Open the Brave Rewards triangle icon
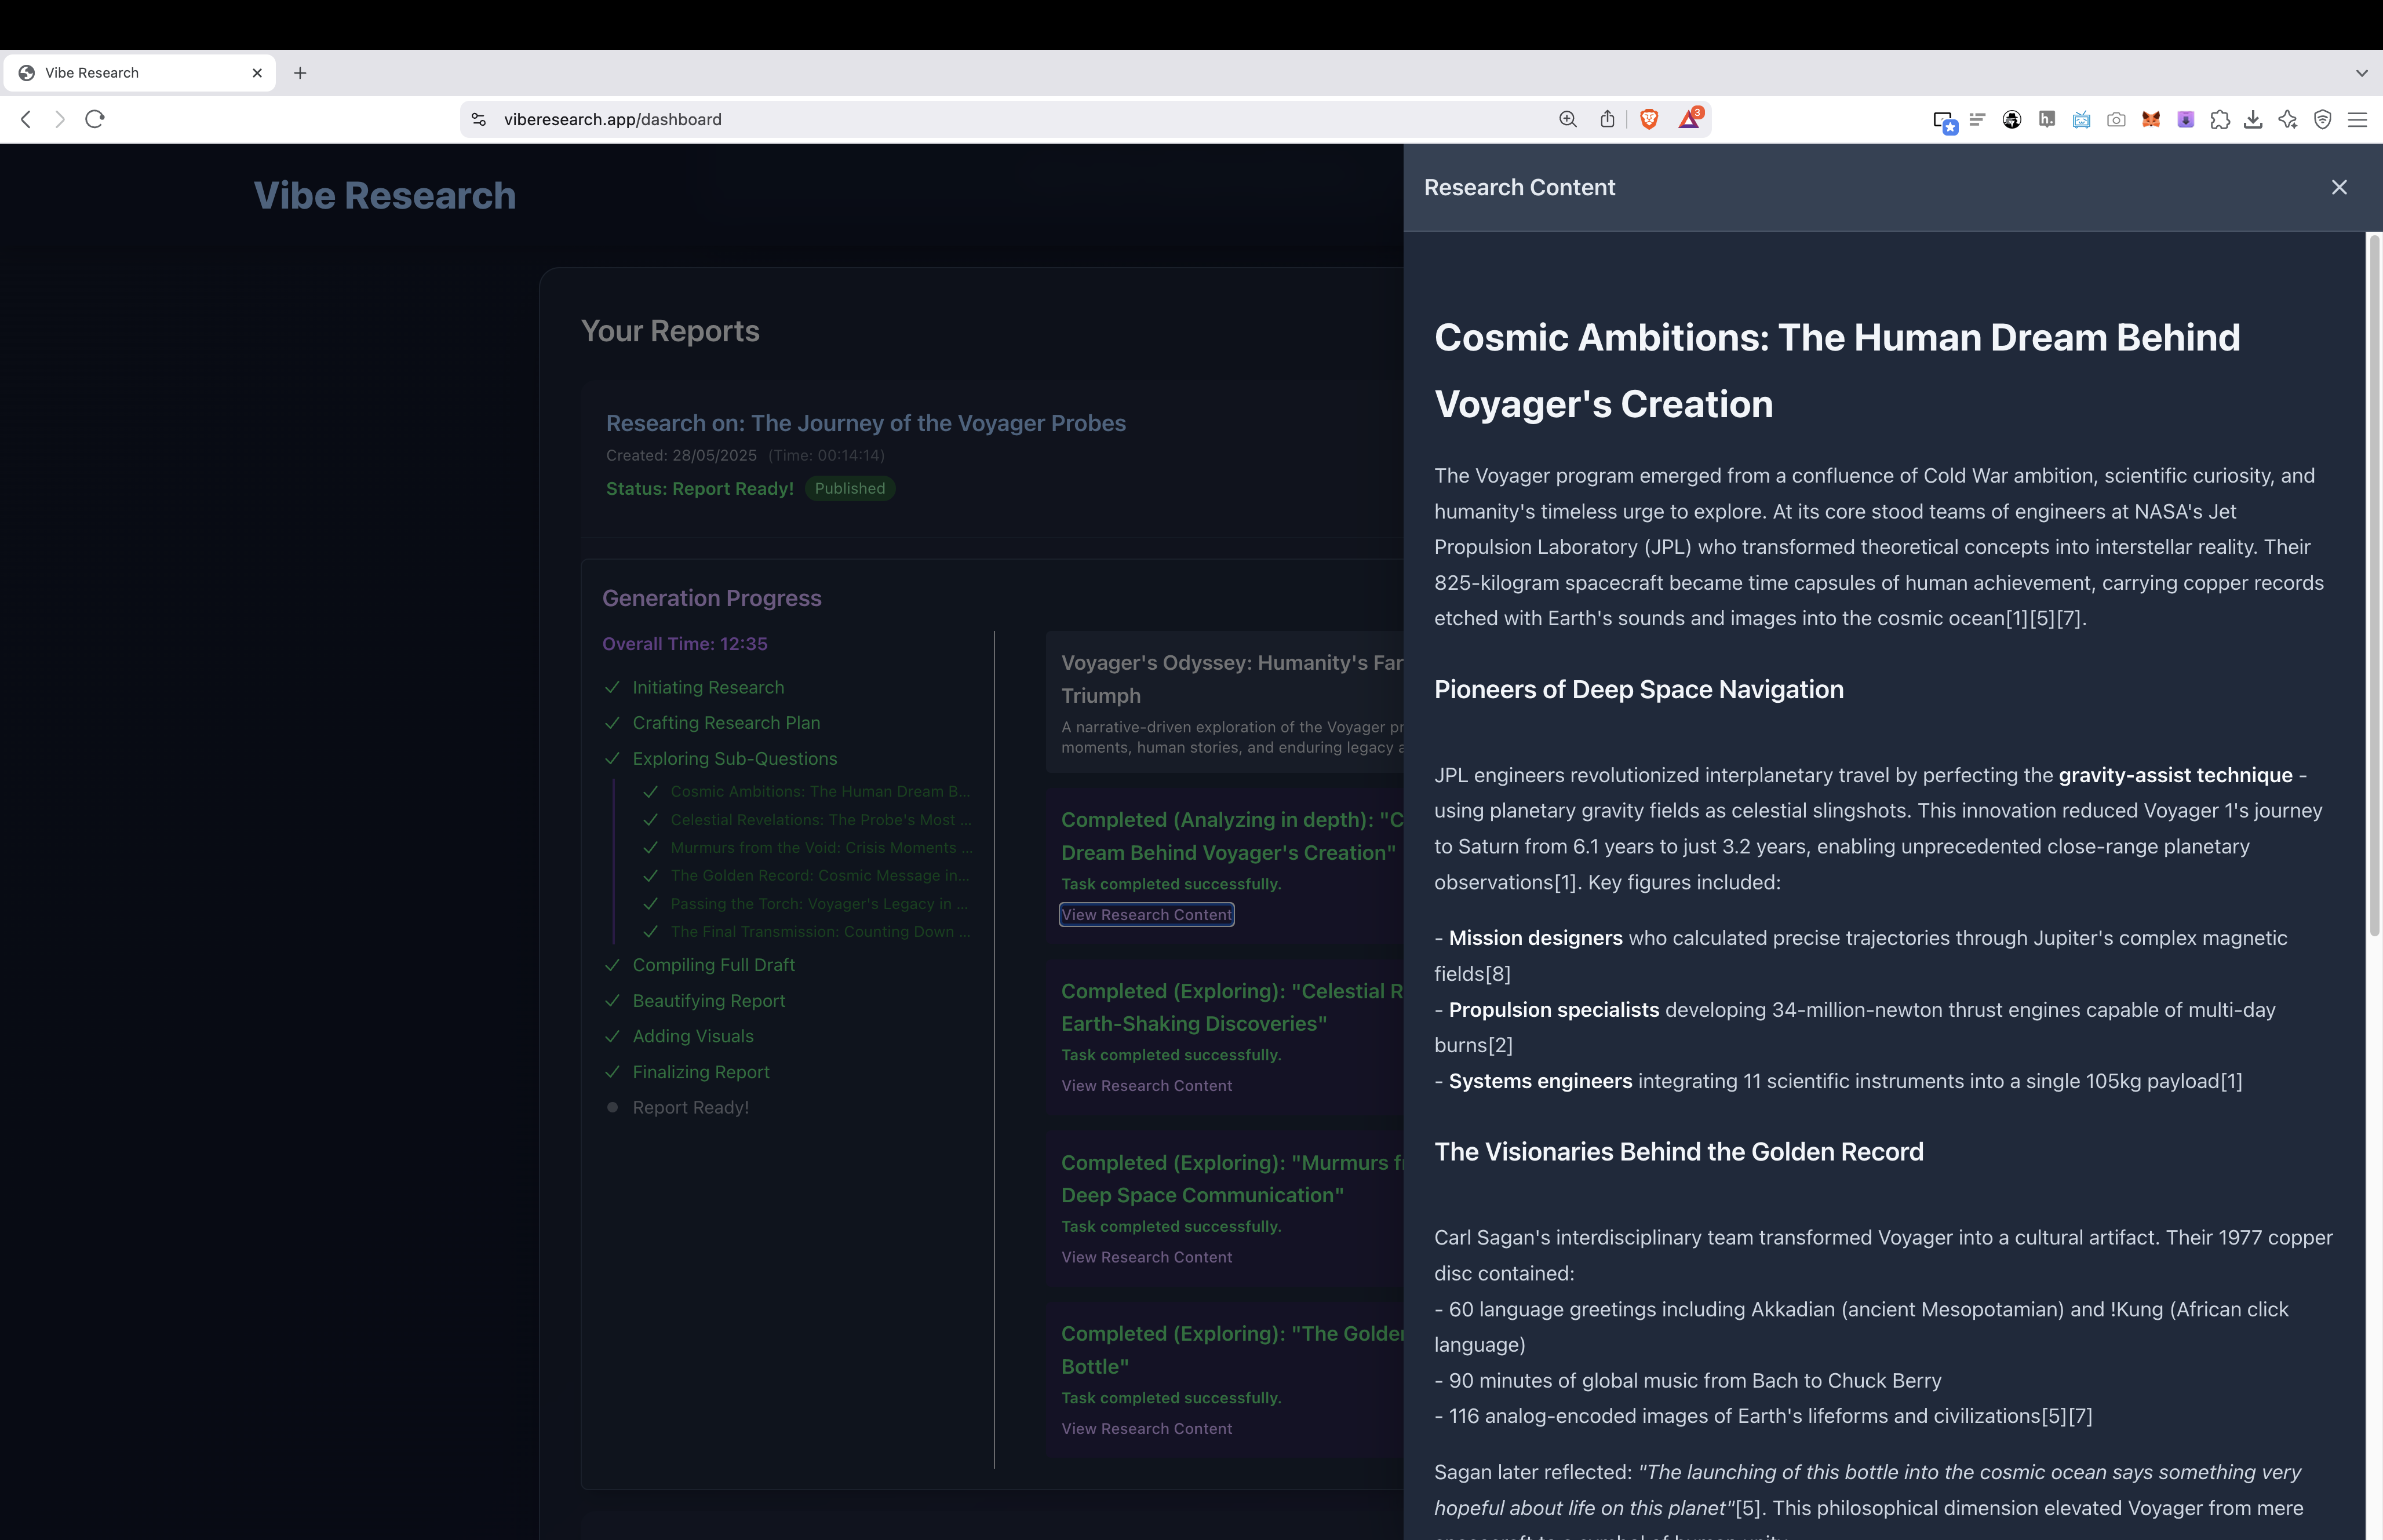Screen dimensions: 2383x1540 [1689, 119]
